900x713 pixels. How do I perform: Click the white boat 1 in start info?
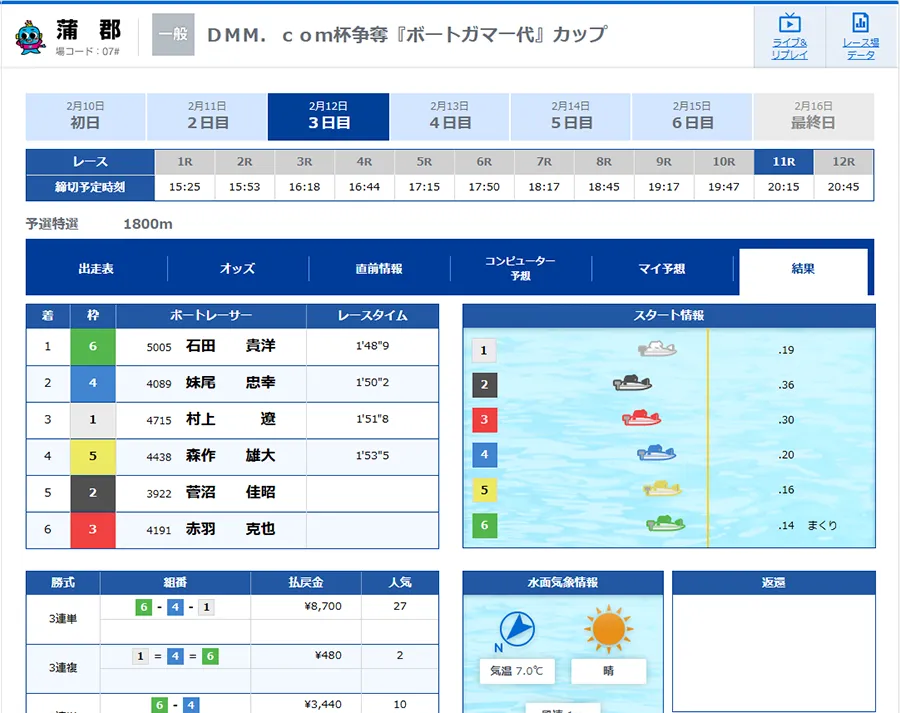click(657, 349)
